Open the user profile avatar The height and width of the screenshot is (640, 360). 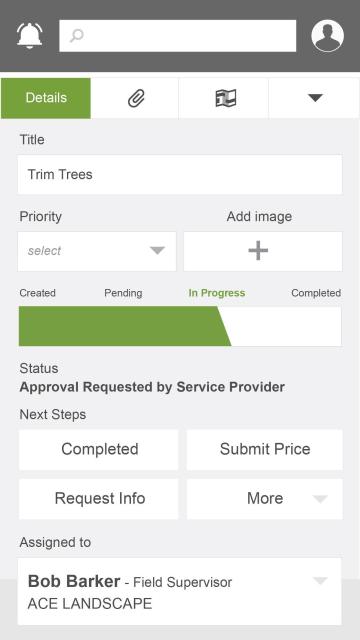[327, 36]
